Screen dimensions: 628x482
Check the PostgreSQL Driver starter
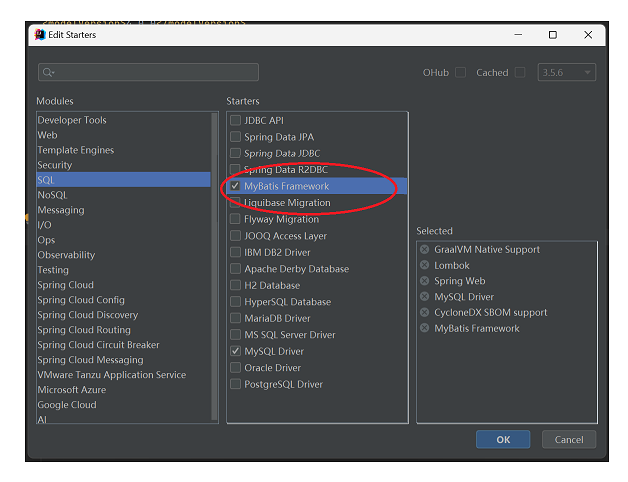(x=236, y=384)
